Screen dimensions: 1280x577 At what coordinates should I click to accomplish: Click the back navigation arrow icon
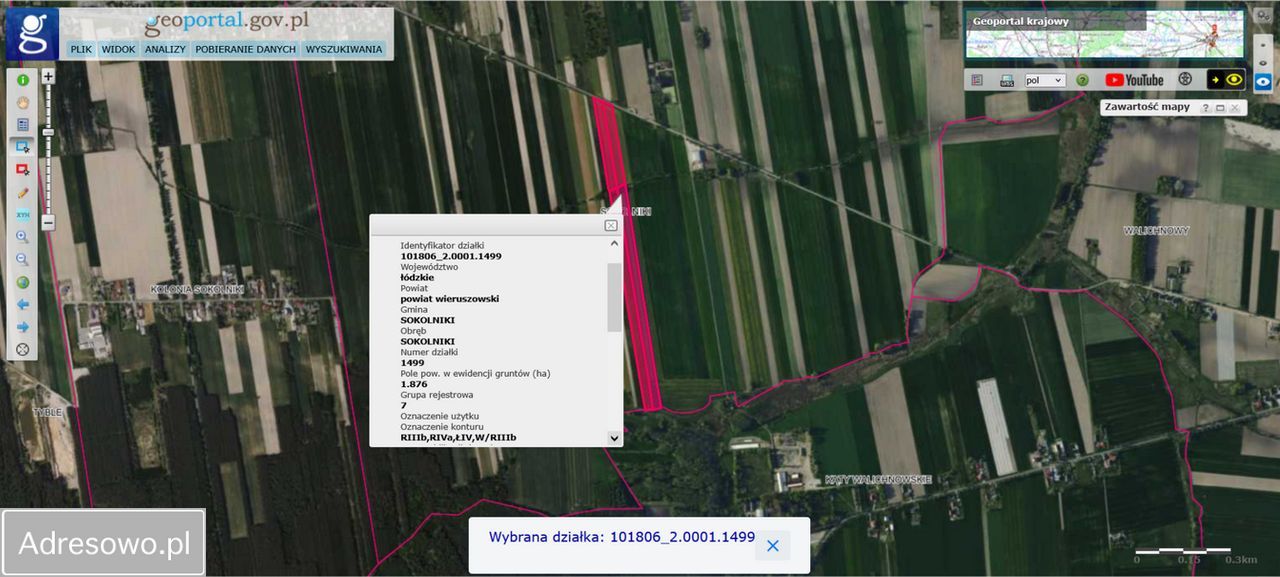tap(22, 305)
